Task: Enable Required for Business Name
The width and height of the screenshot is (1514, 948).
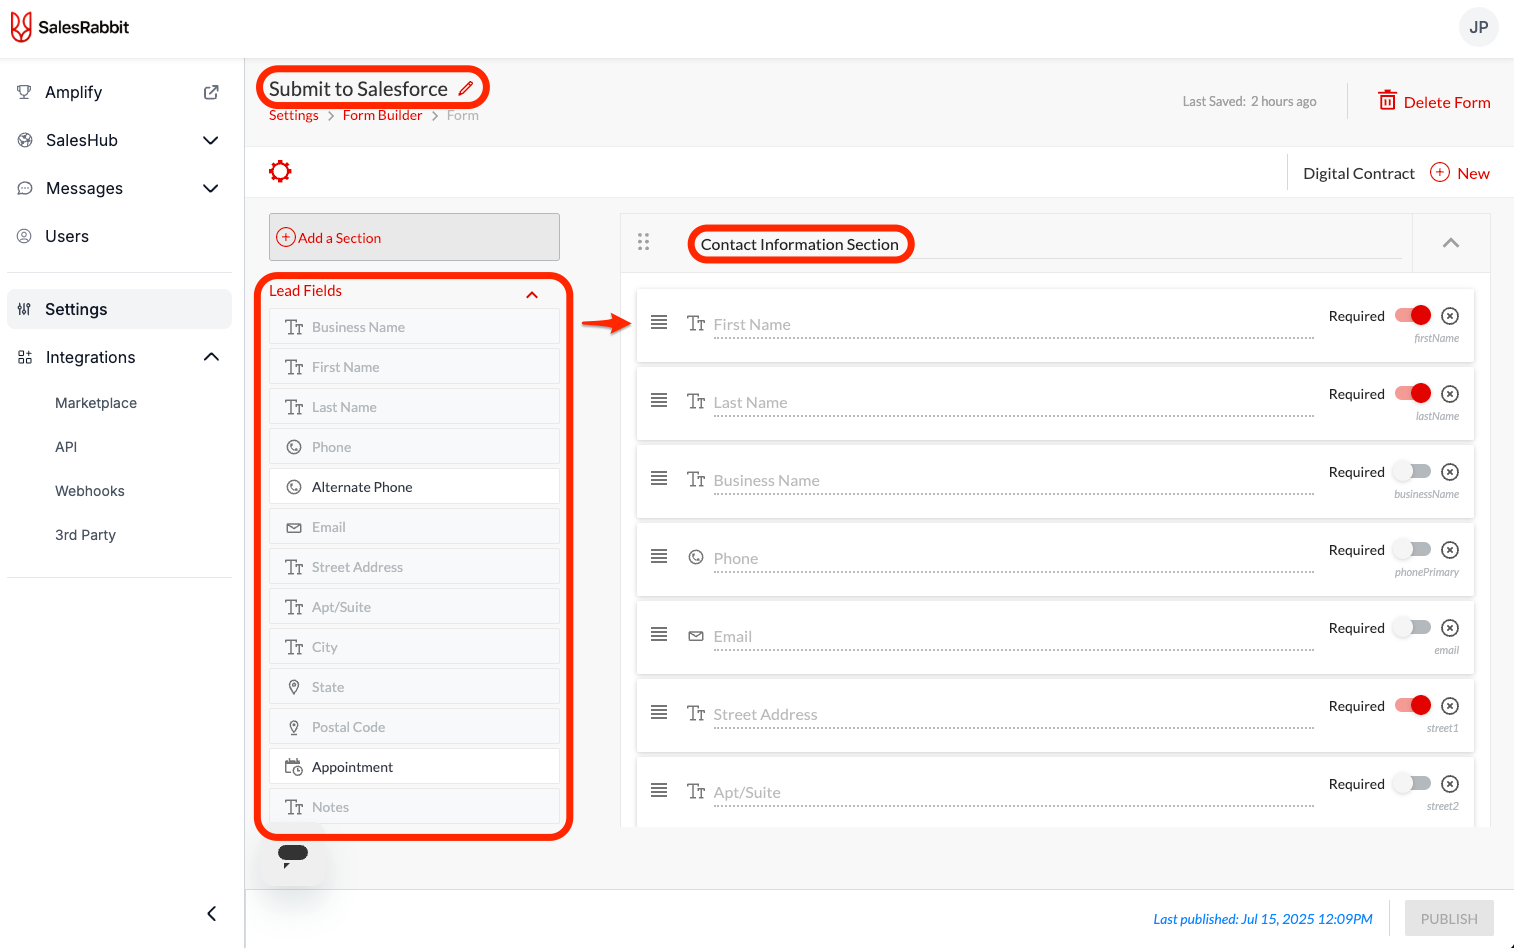Action: [x=1413, y=472]
